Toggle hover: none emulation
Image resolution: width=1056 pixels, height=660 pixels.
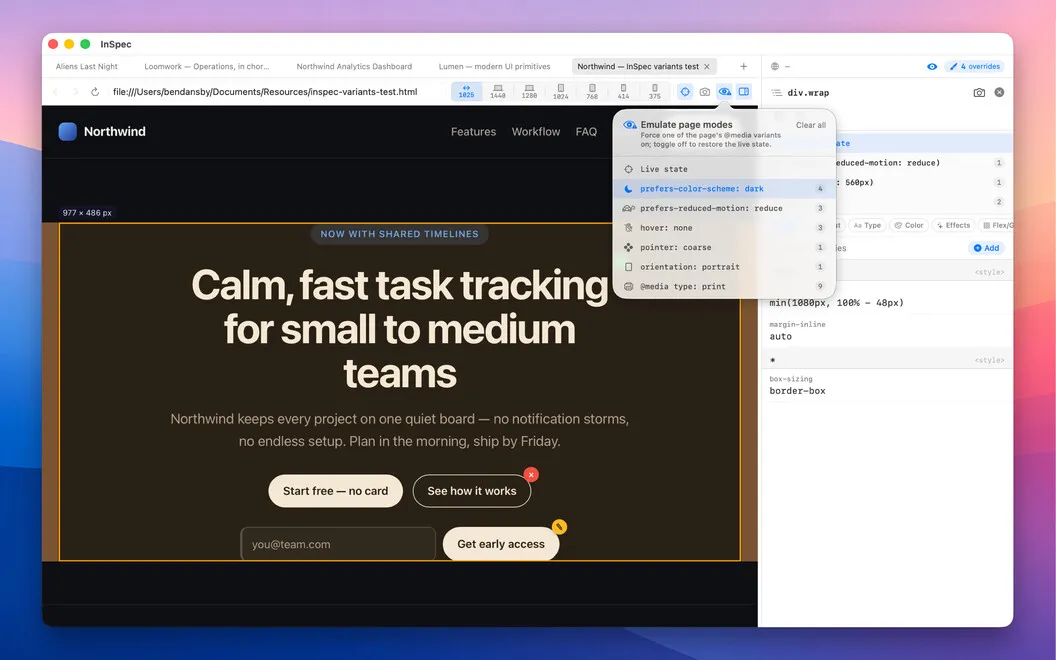tap(724, 228)
